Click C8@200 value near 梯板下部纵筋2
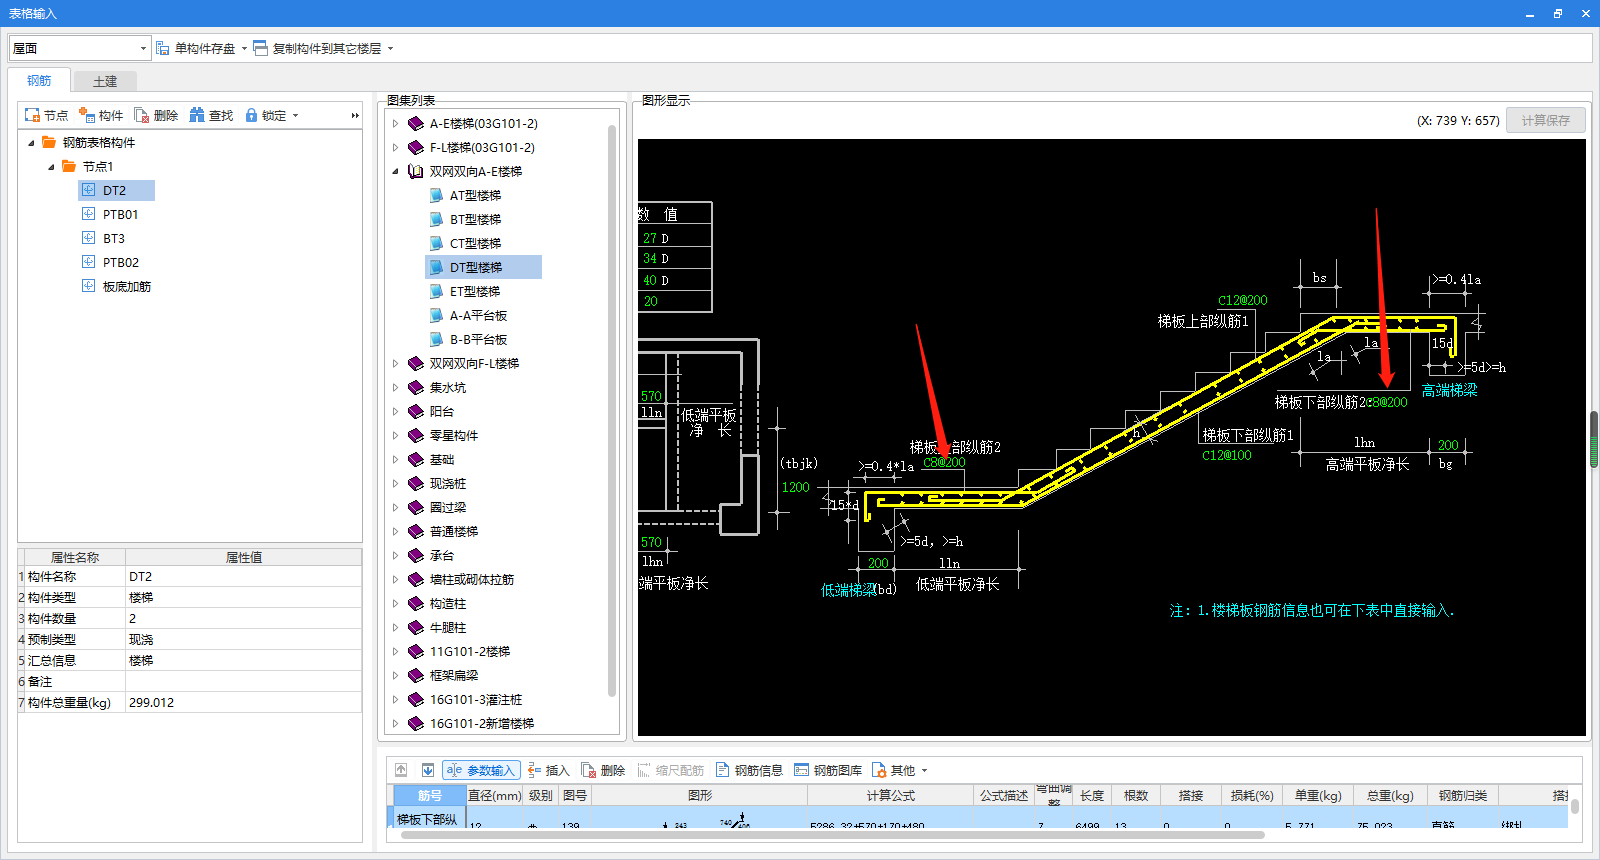 click(x=1387, y=403)
